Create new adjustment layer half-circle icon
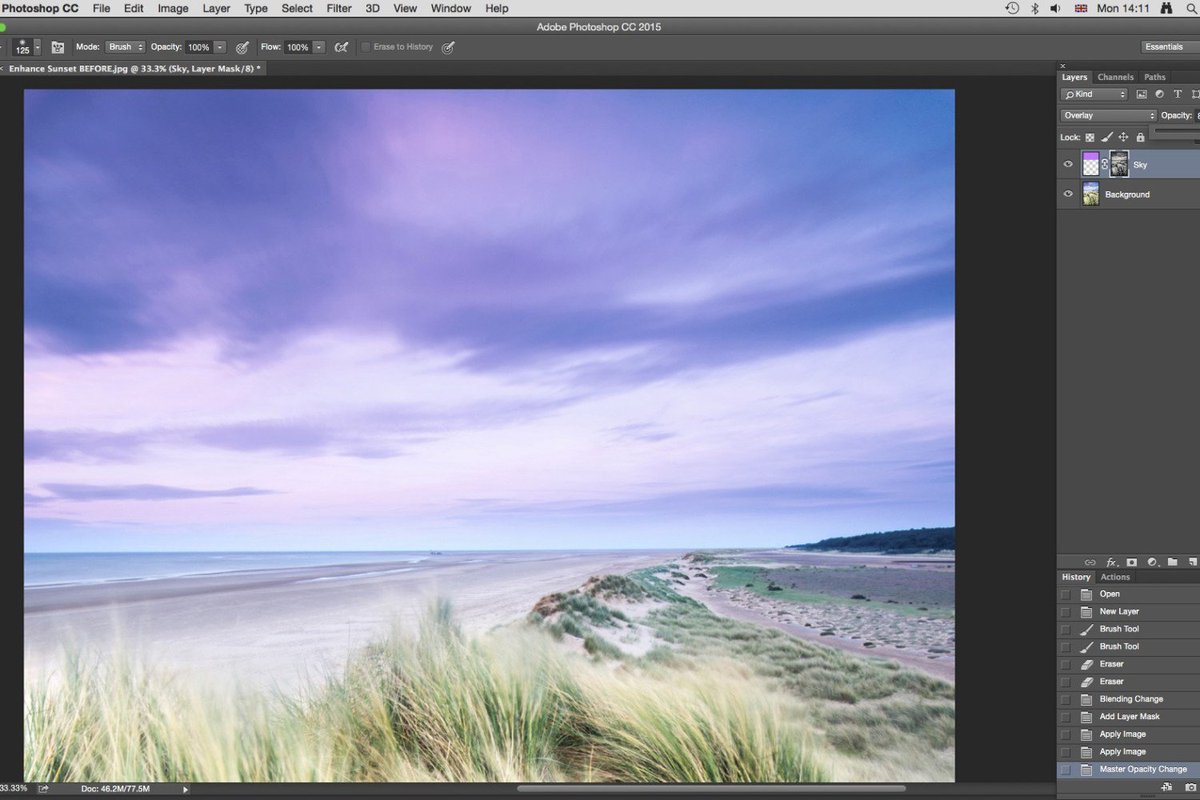 (1152, 562)
